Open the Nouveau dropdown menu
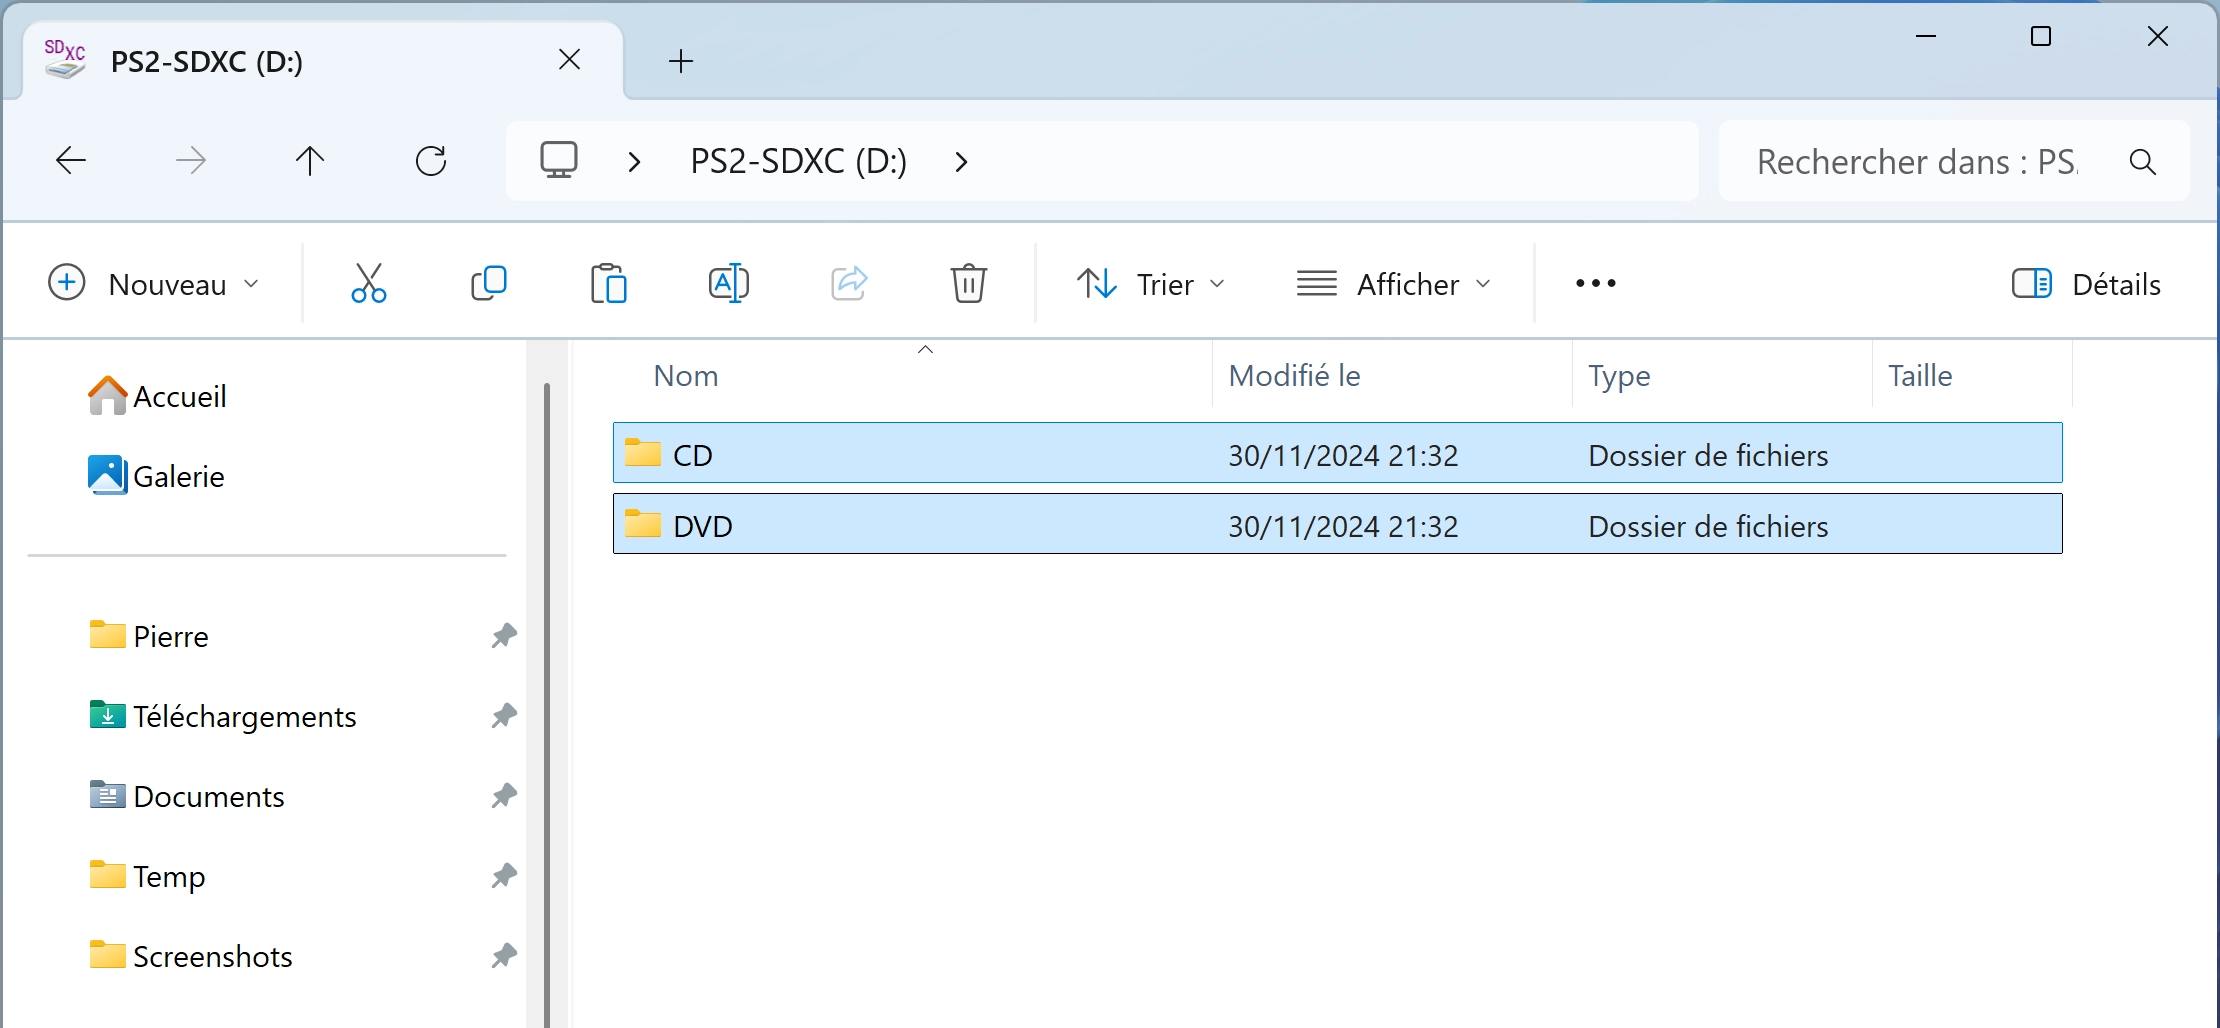This screenshot has height=1028, width=2220. click(155, 284)
